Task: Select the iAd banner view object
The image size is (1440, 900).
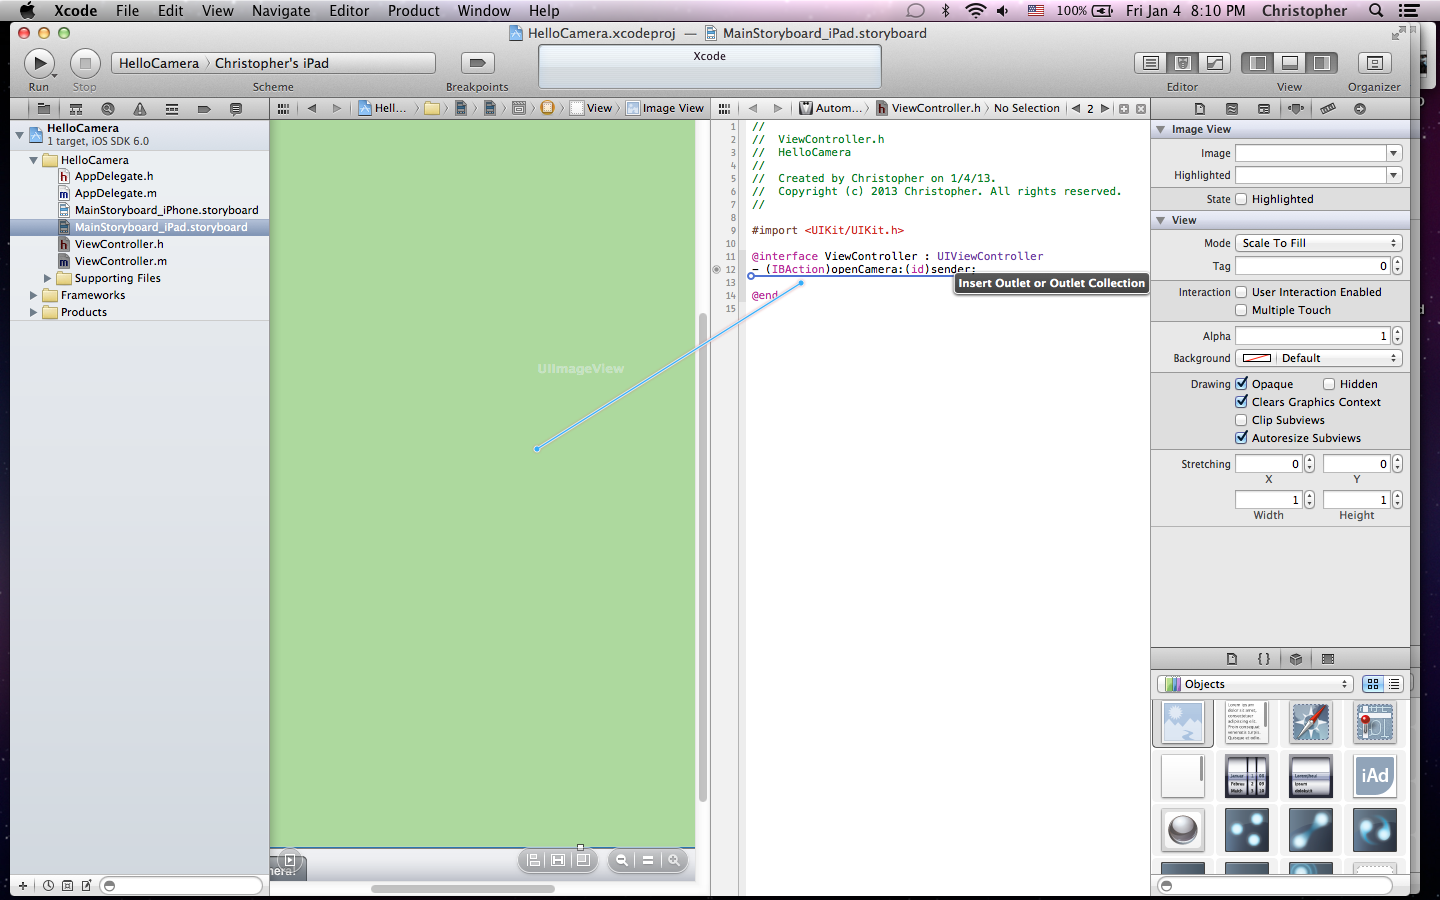Action: pyautogui.click(x=1375, y=776)
